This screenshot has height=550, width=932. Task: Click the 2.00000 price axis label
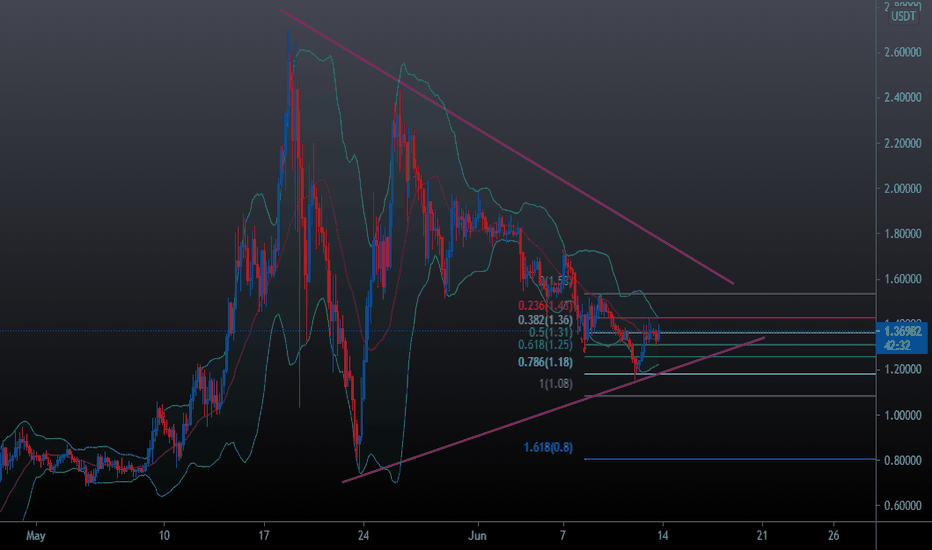click(903, 188)
